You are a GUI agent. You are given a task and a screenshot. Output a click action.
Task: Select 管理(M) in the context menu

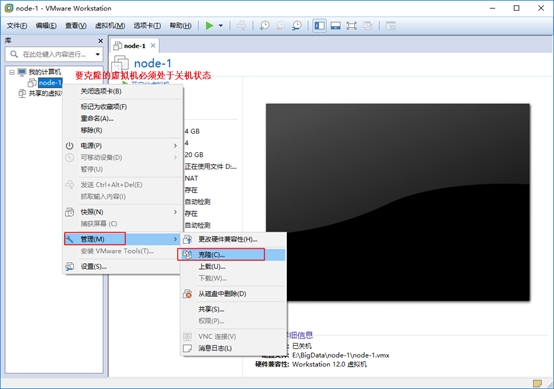pos(123,239)
